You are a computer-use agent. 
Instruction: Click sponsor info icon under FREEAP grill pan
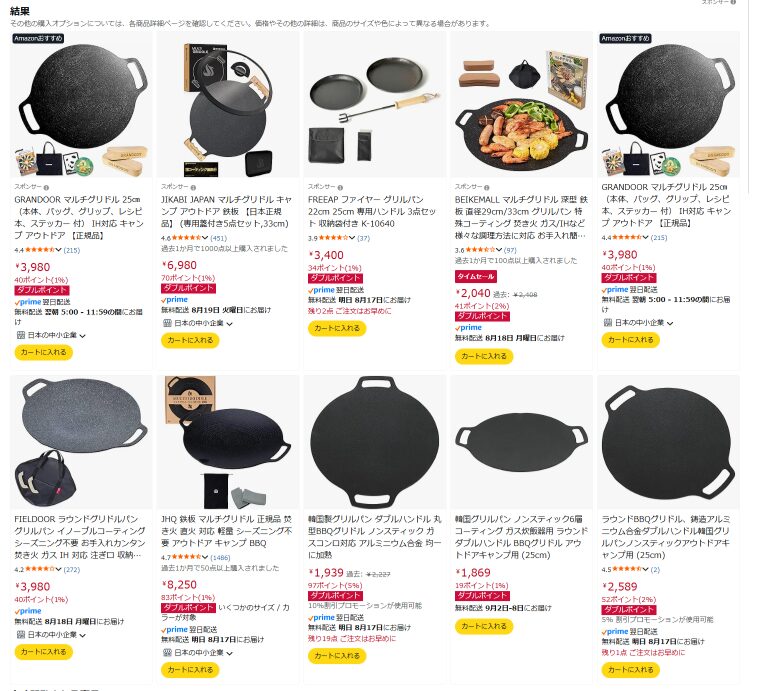(x=340, y=188)
